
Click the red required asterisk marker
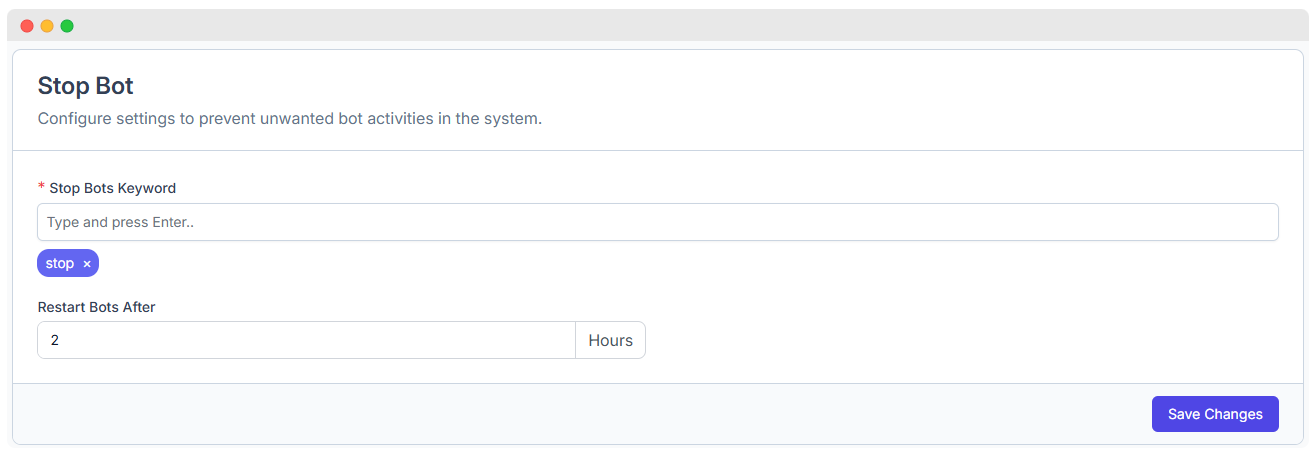click(41, 188)
